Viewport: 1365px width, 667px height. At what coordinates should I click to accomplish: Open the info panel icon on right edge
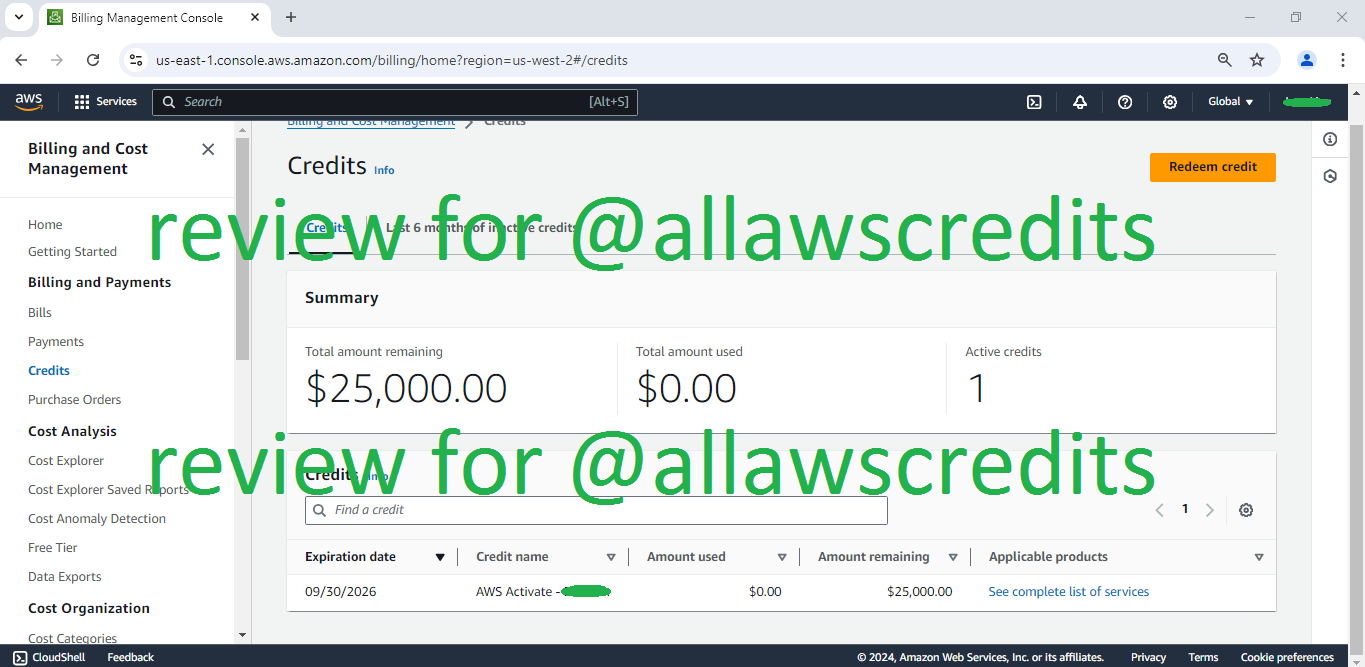point(1330,139)
